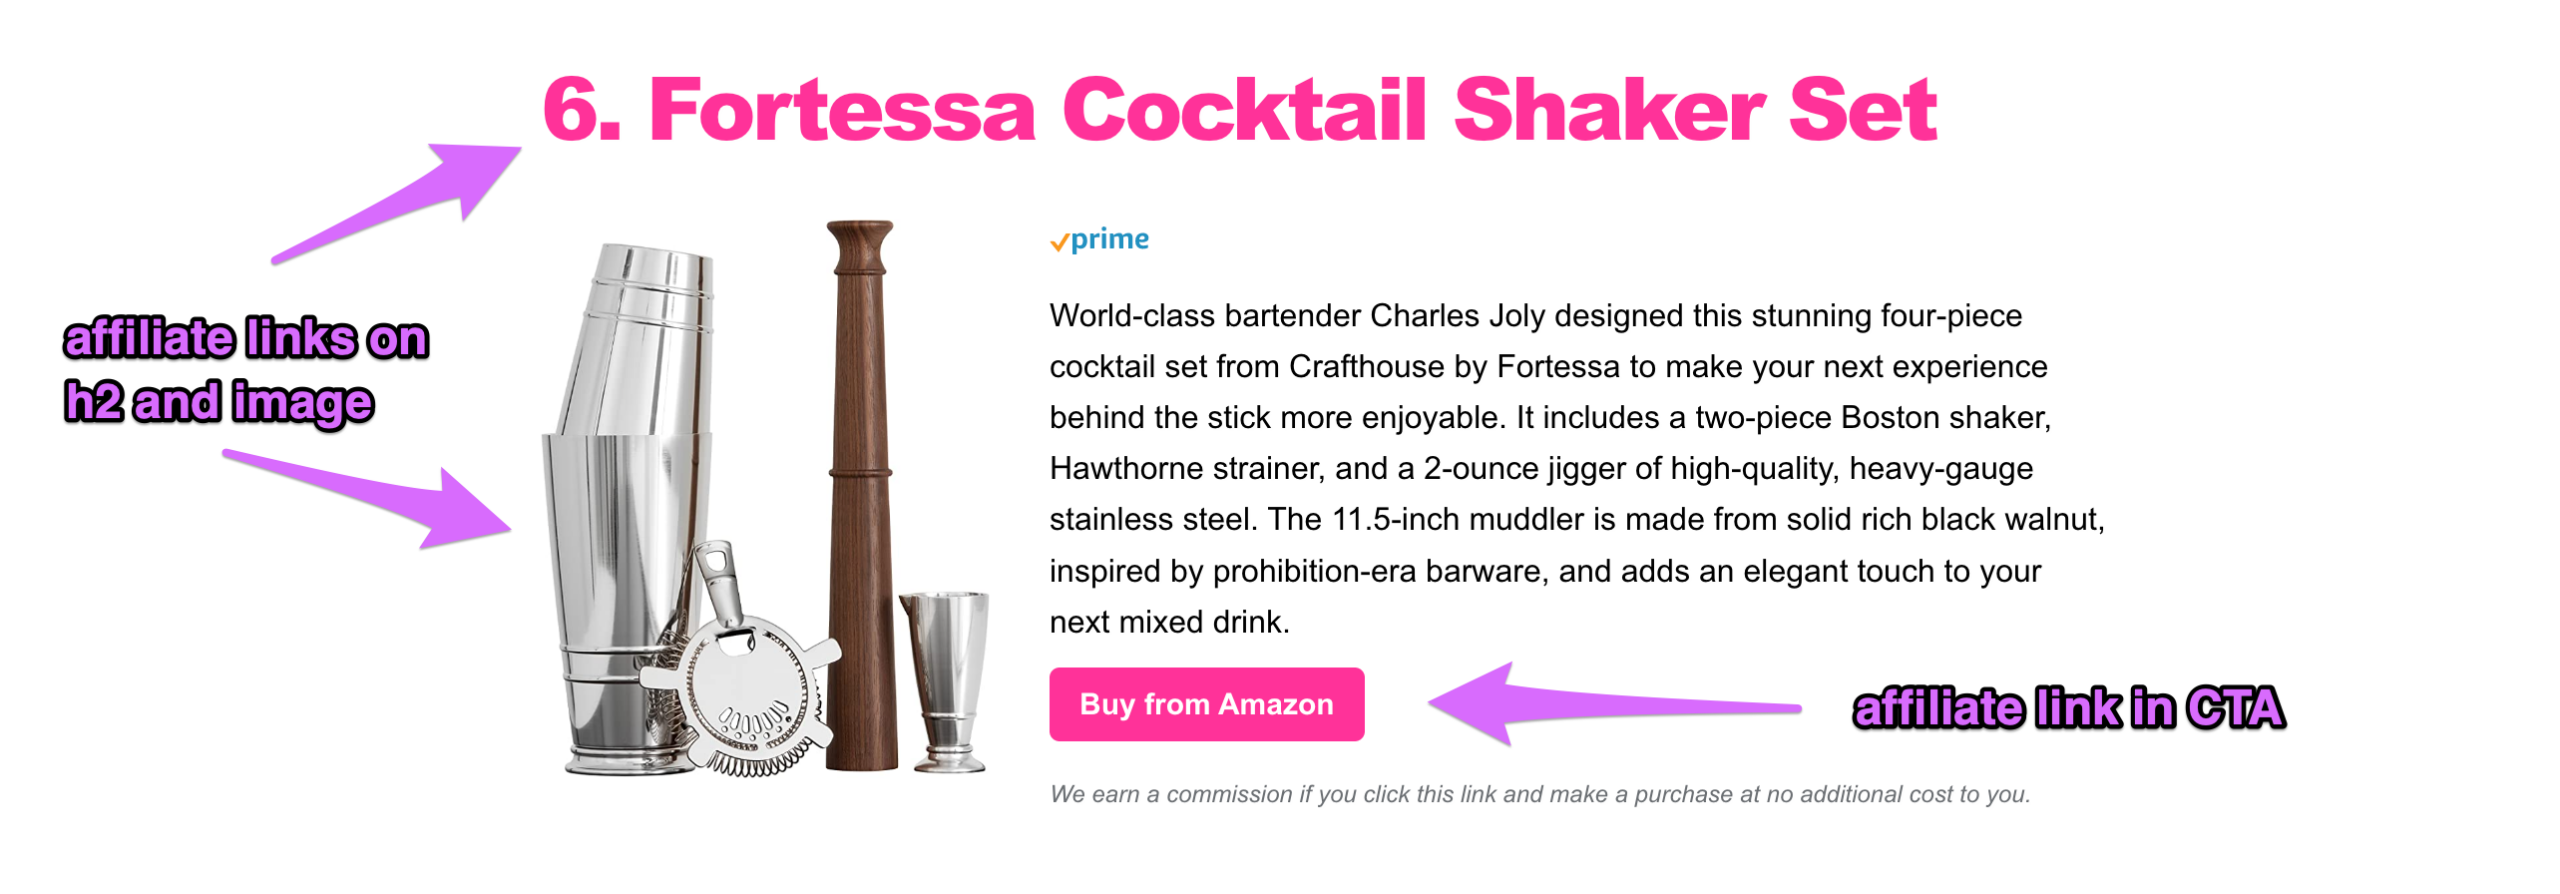Image resolution: width=2560 pixels, height=894 pixels.
Task: Click the 'next mixed drink.' closing line
Action: (1169, 622)
